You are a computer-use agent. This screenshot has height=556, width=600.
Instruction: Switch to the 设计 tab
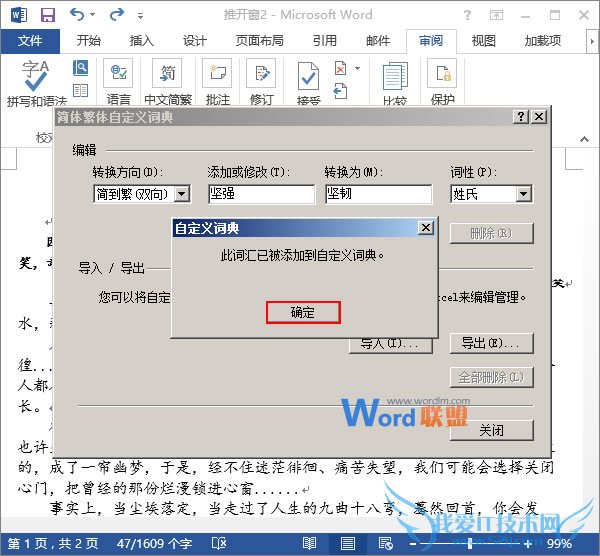pos(194,41)
